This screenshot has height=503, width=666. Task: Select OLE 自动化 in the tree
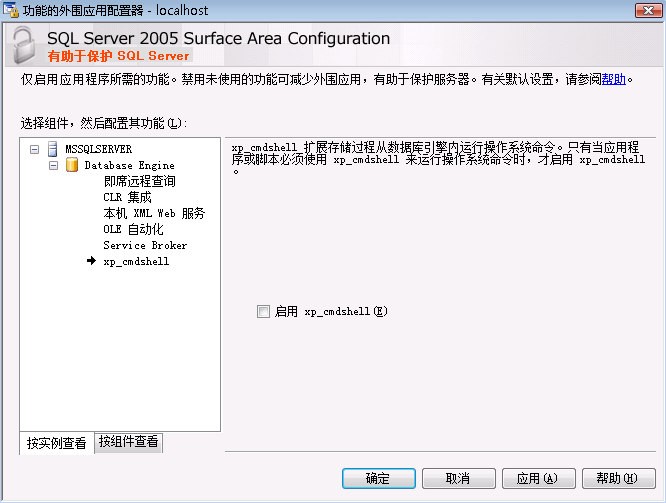pyautogui.click(x=133, y=229)
